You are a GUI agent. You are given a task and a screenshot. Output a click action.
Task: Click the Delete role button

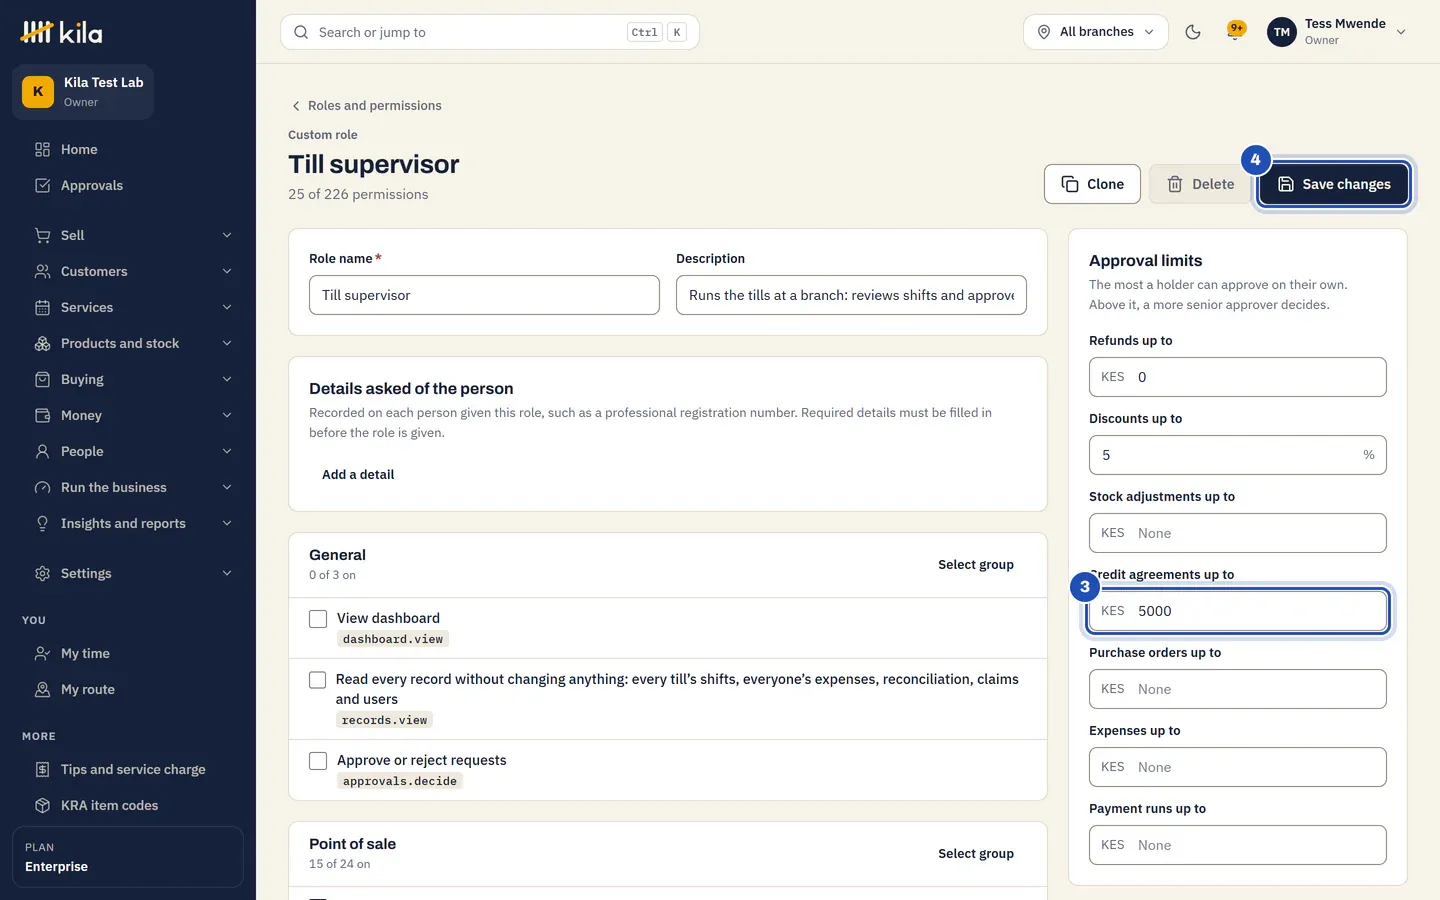1200,184
